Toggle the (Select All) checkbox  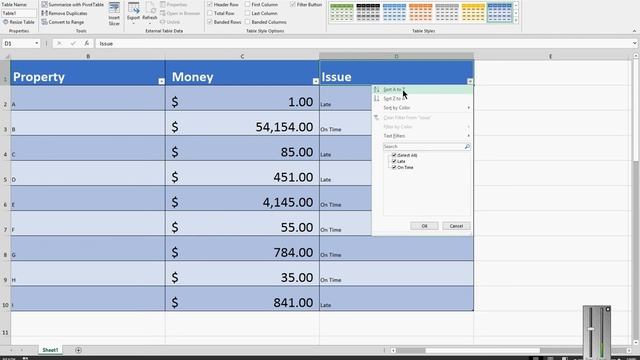(x=394, y=155)
